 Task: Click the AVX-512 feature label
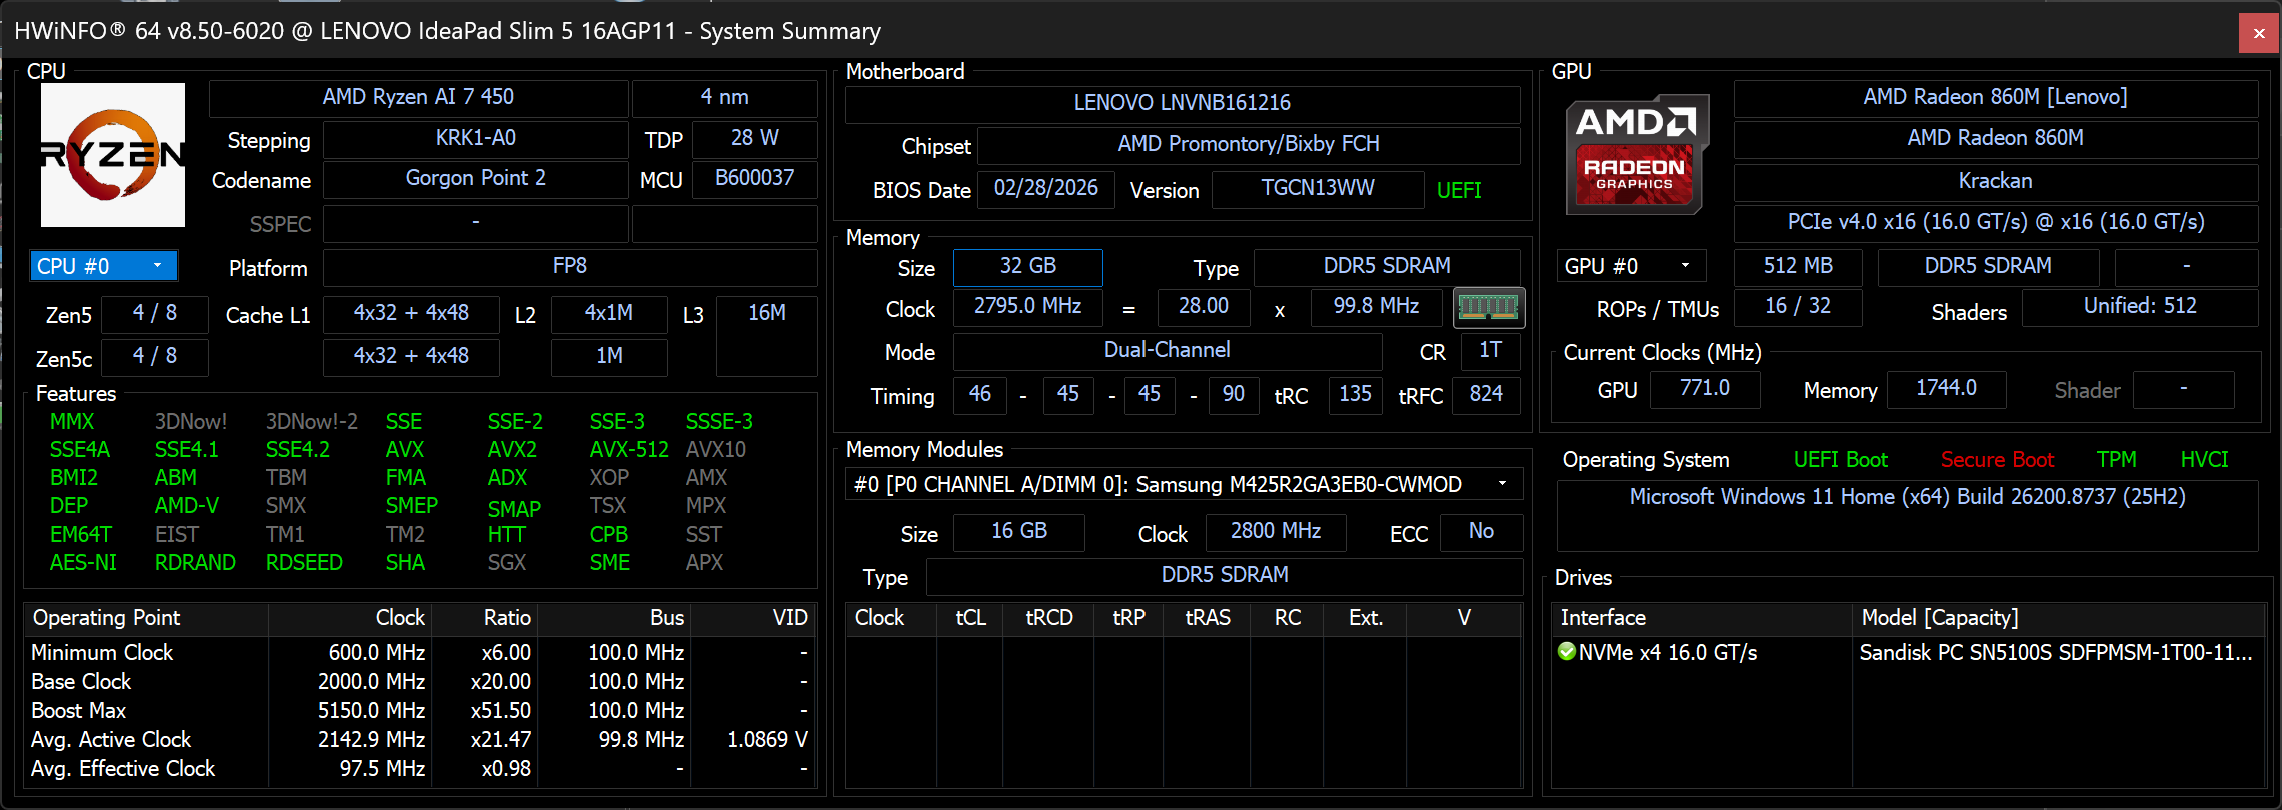pyautogui.click(x=629, y=450)
